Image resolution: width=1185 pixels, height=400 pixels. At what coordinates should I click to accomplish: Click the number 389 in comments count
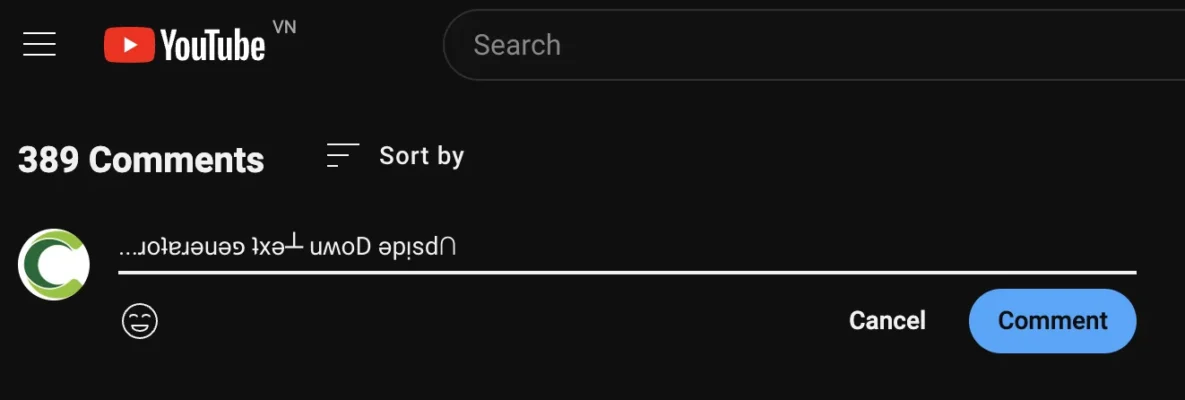click(x=48, y=159)
